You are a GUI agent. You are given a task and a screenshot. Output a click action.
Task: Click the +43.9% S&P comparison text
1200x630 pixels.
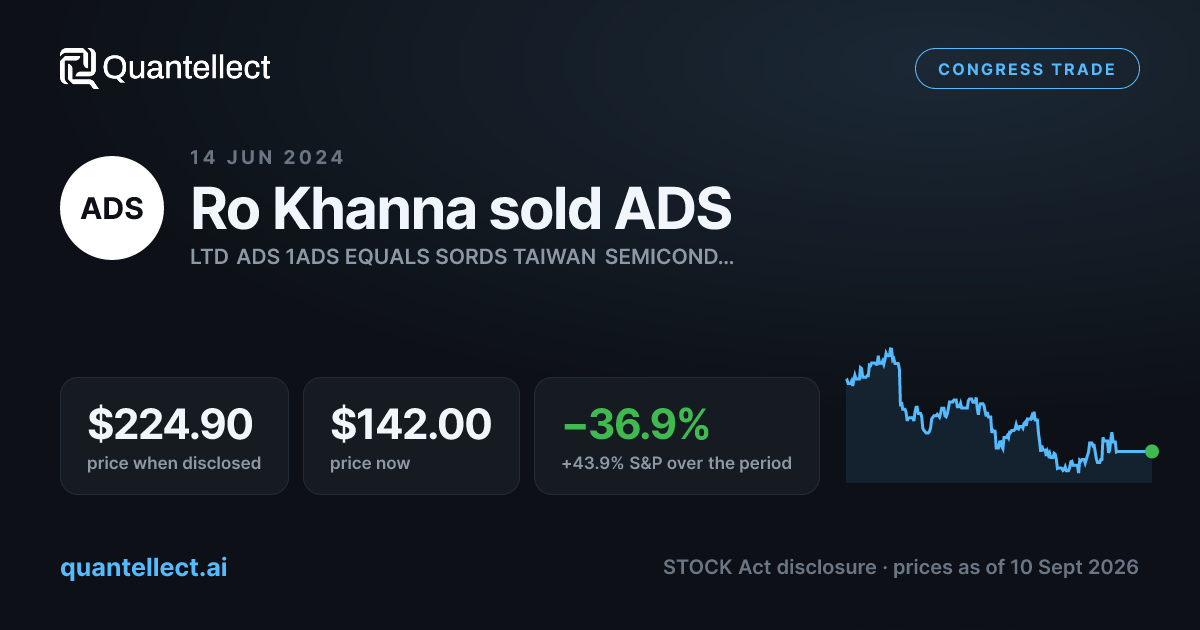[677, 463]
